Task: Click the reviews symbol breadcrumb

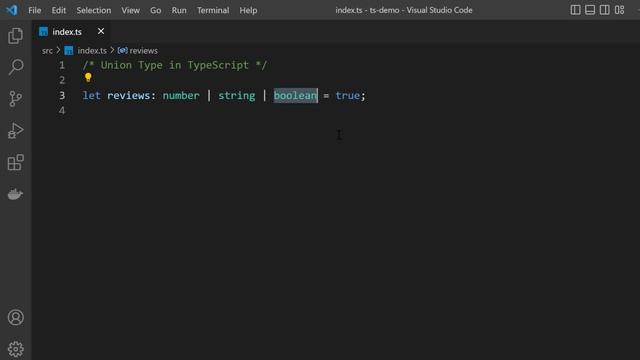Action: click(143, 51)
